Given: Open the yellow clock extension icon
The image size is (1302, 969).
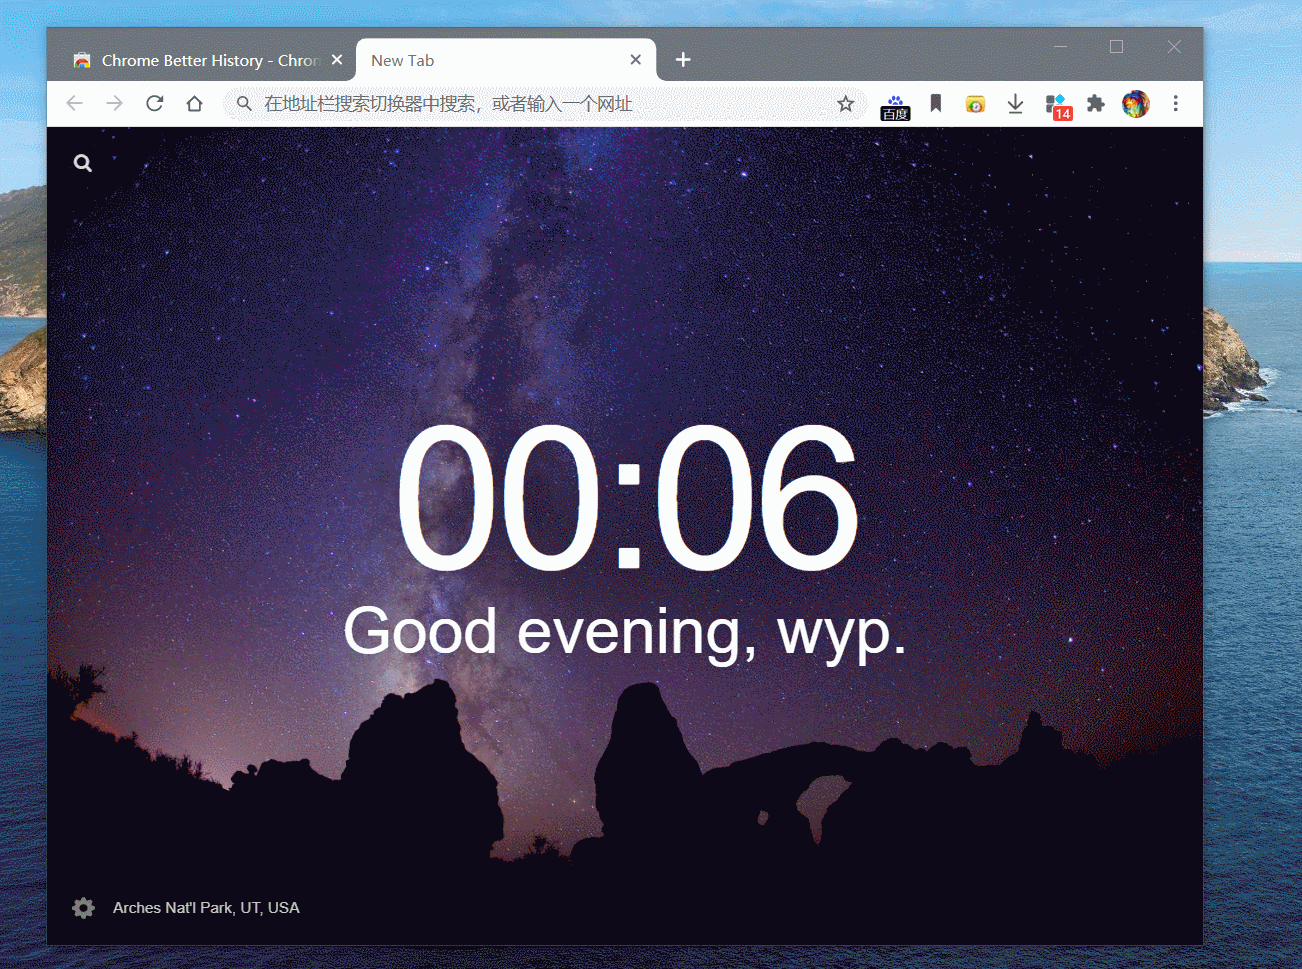Looking at the screenshot, I should pos(975,103).
